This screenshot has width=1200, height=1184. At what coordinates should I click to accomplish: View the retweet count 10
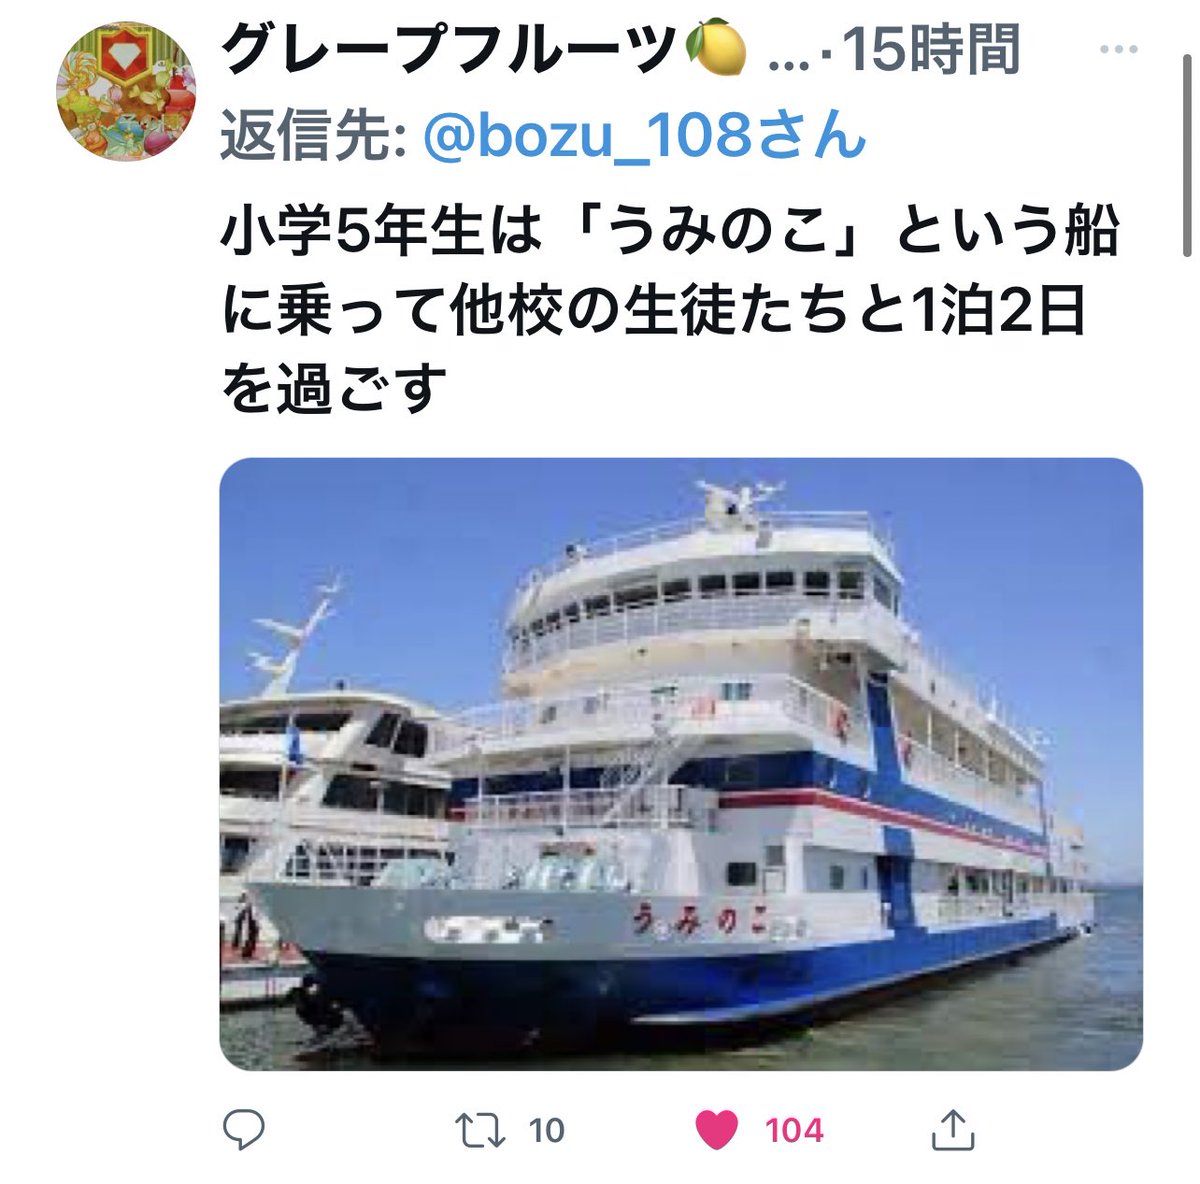pyautogui.click(x=546, y=1131)
